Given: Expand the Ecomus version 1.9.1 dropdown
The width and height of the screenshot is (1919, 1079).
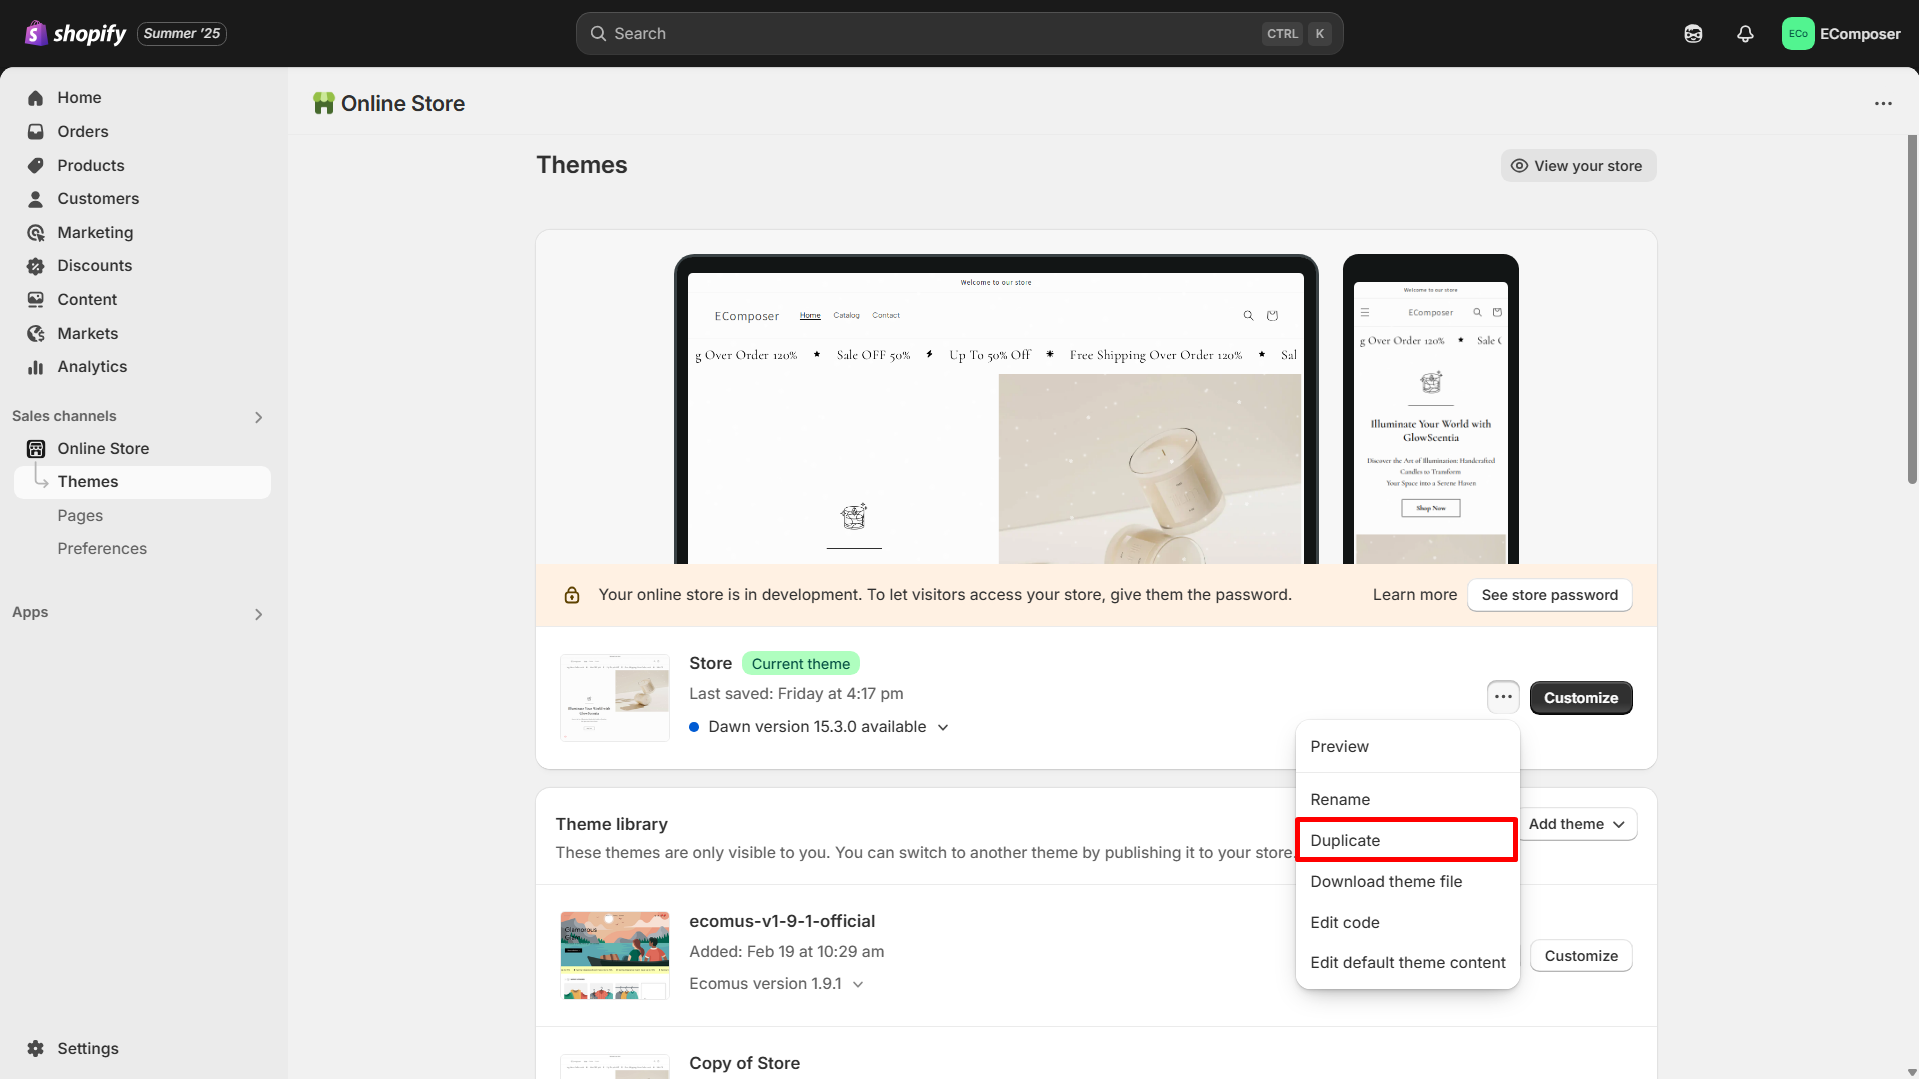Looking at the screenshot, I should coord(858,985).
